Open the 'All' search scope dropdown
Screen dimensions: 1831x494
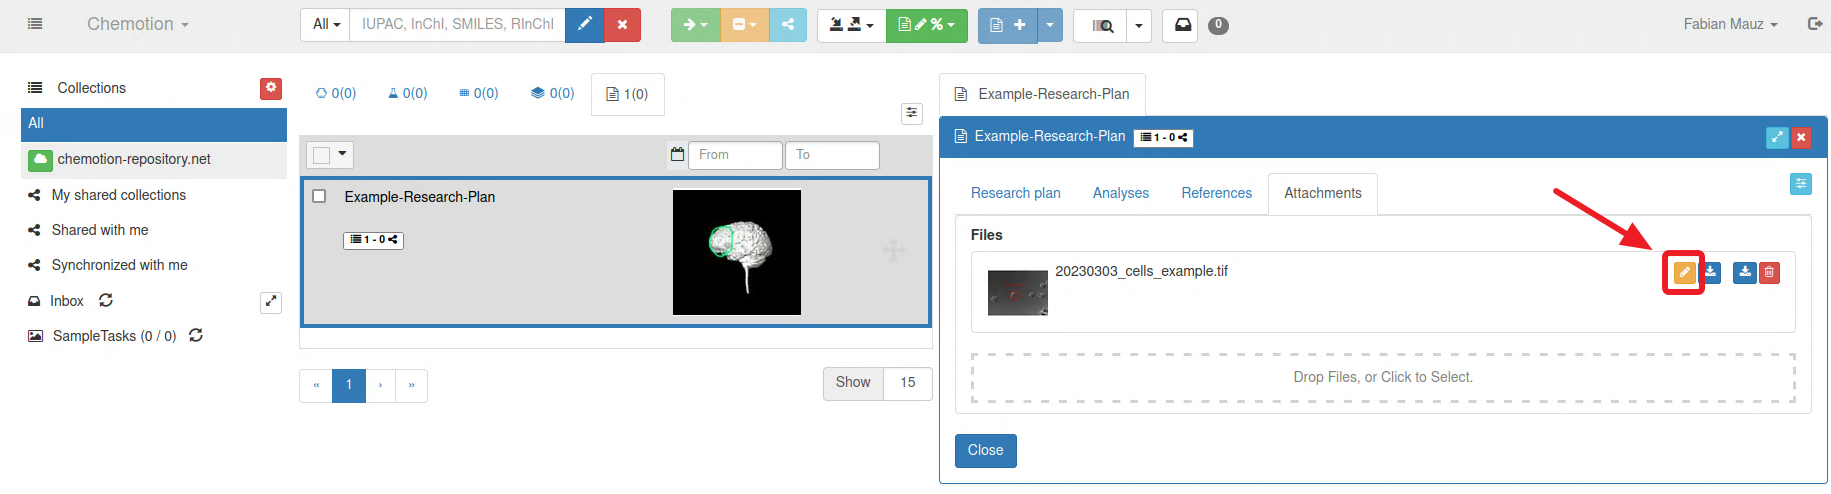tap(326, 24)
